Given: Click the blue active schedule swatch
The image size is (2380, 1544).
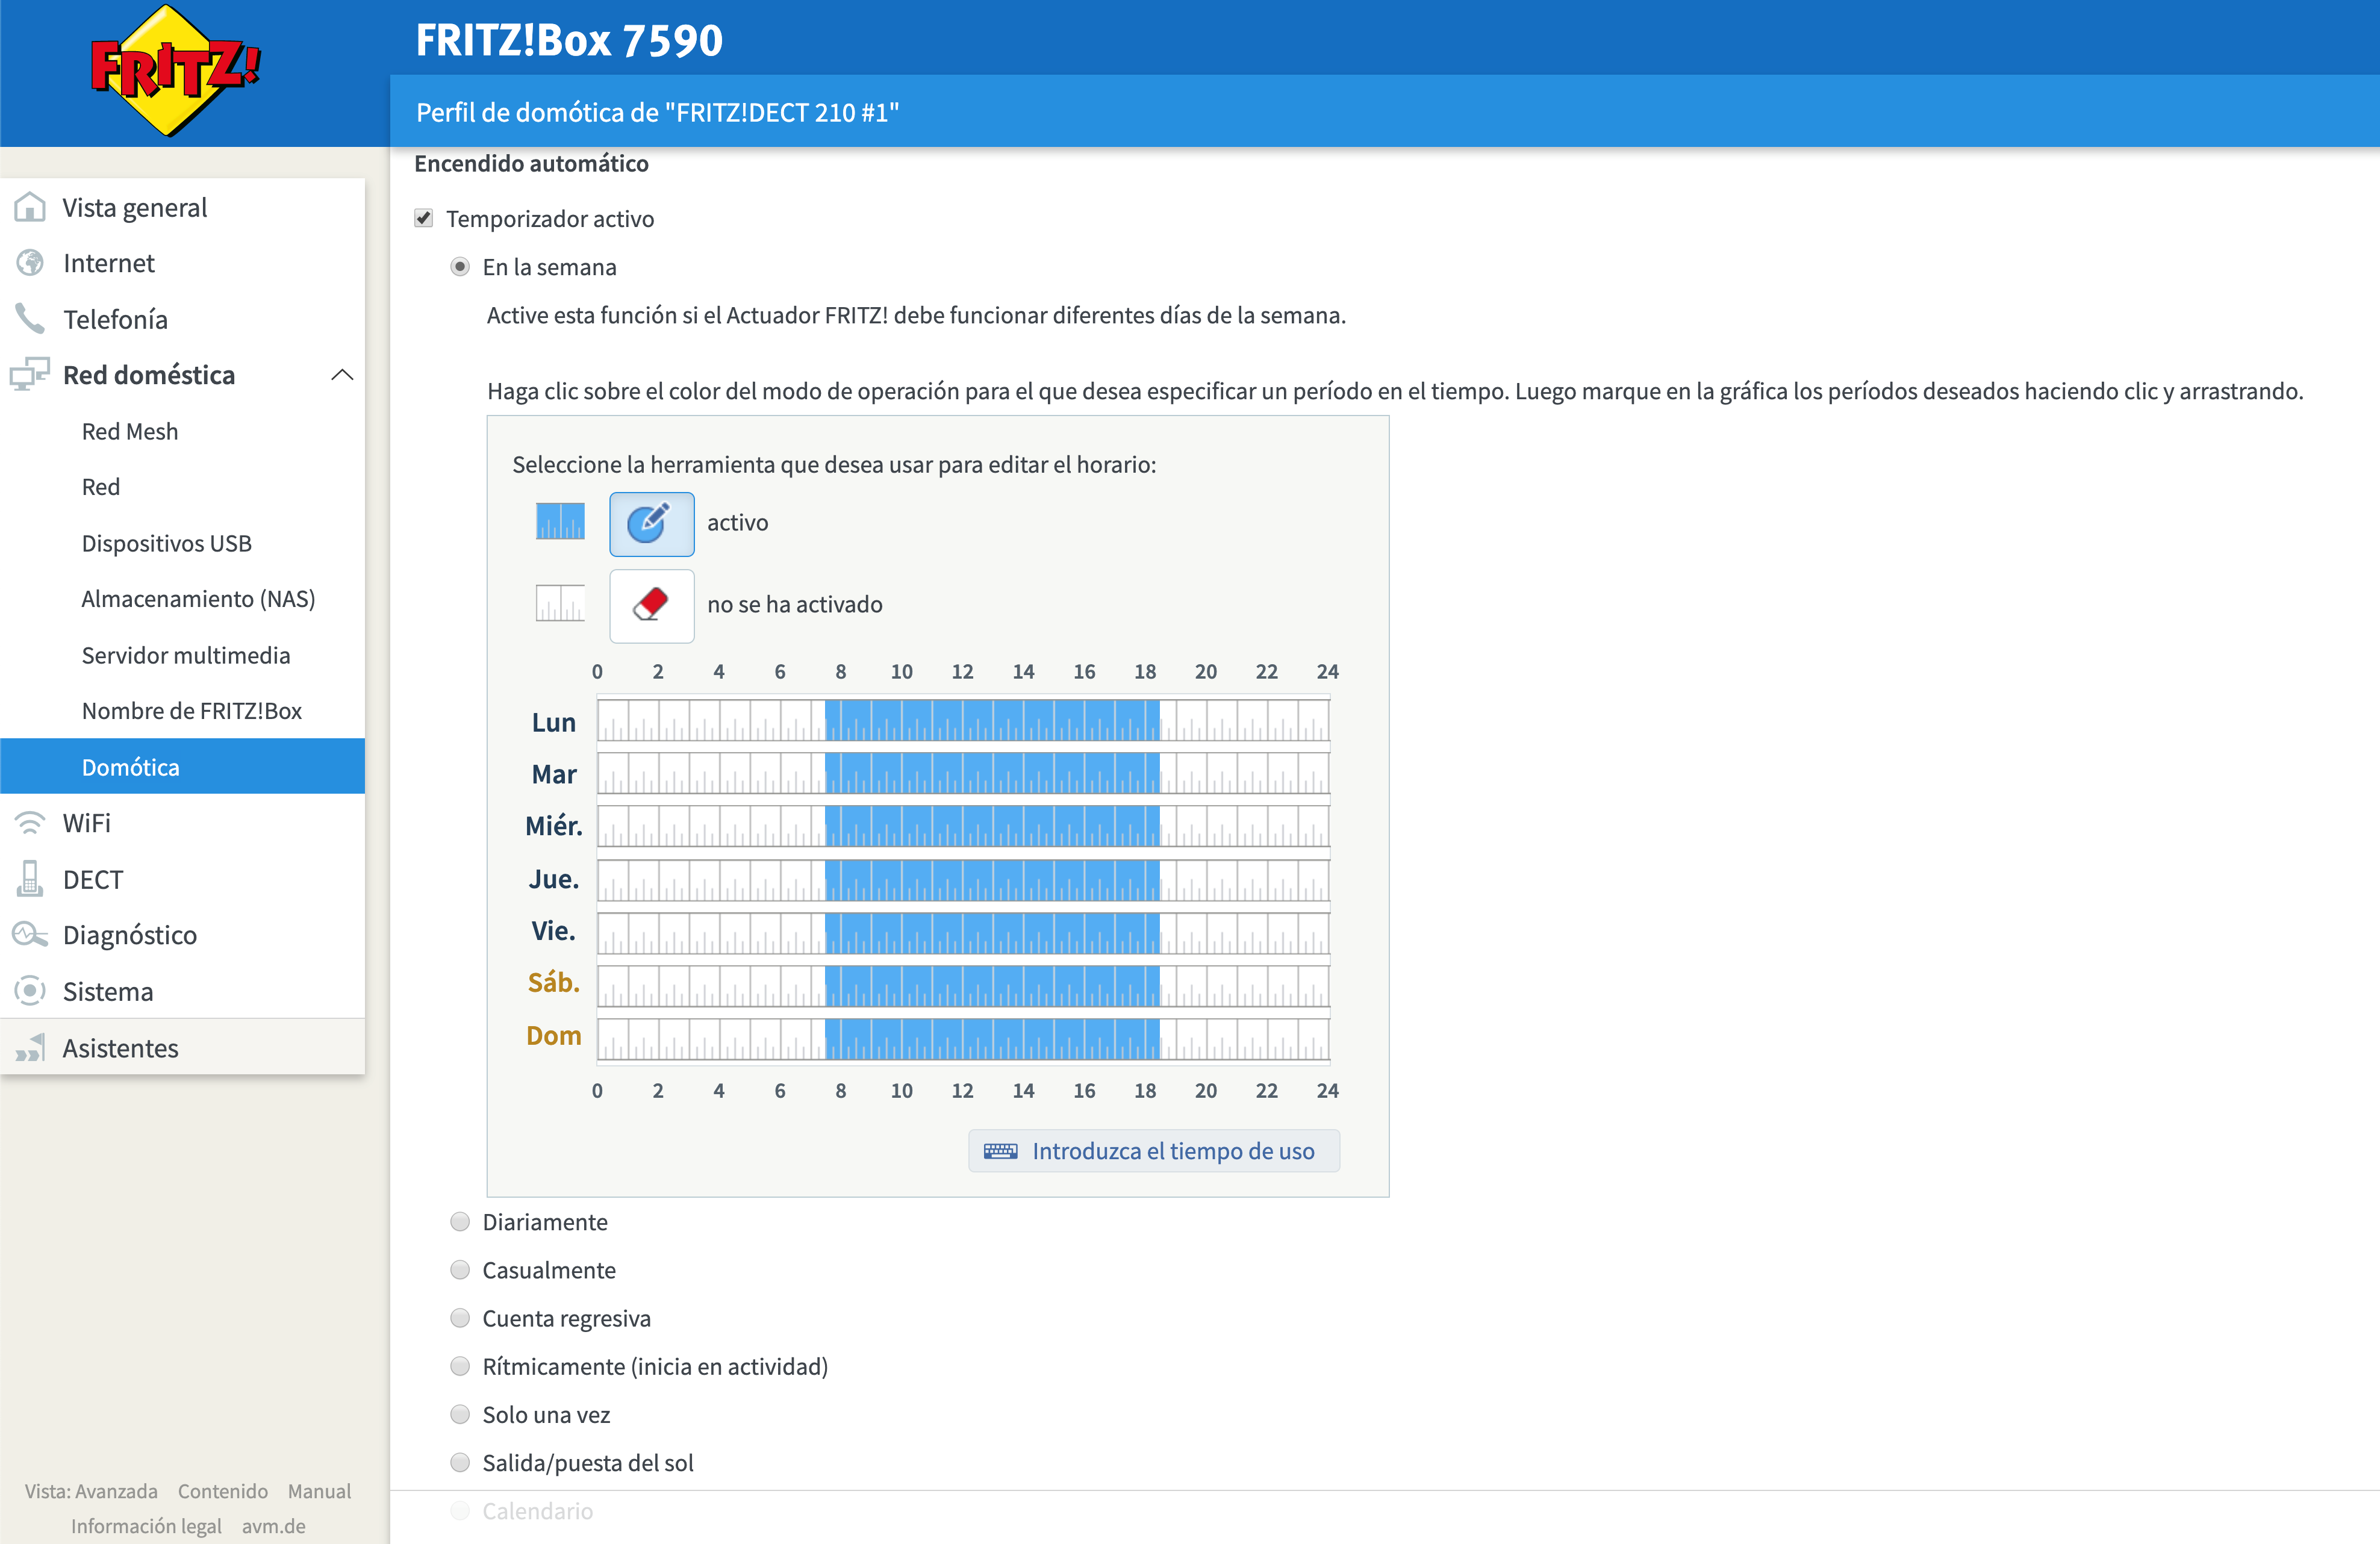Looking at the screenshot, I should [x=560, y=521].
